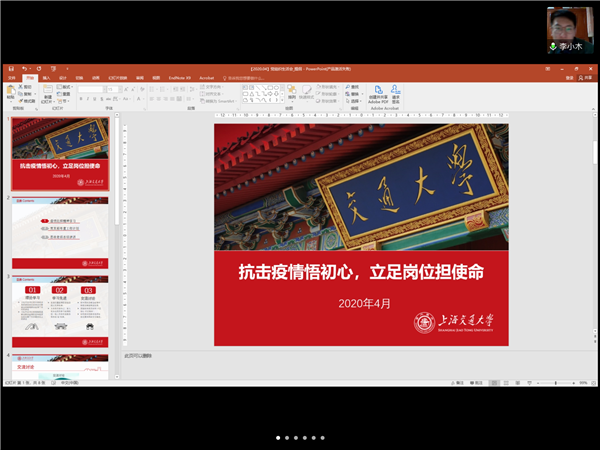Expand the Select (选择) dropdown

tap(355, 101)
